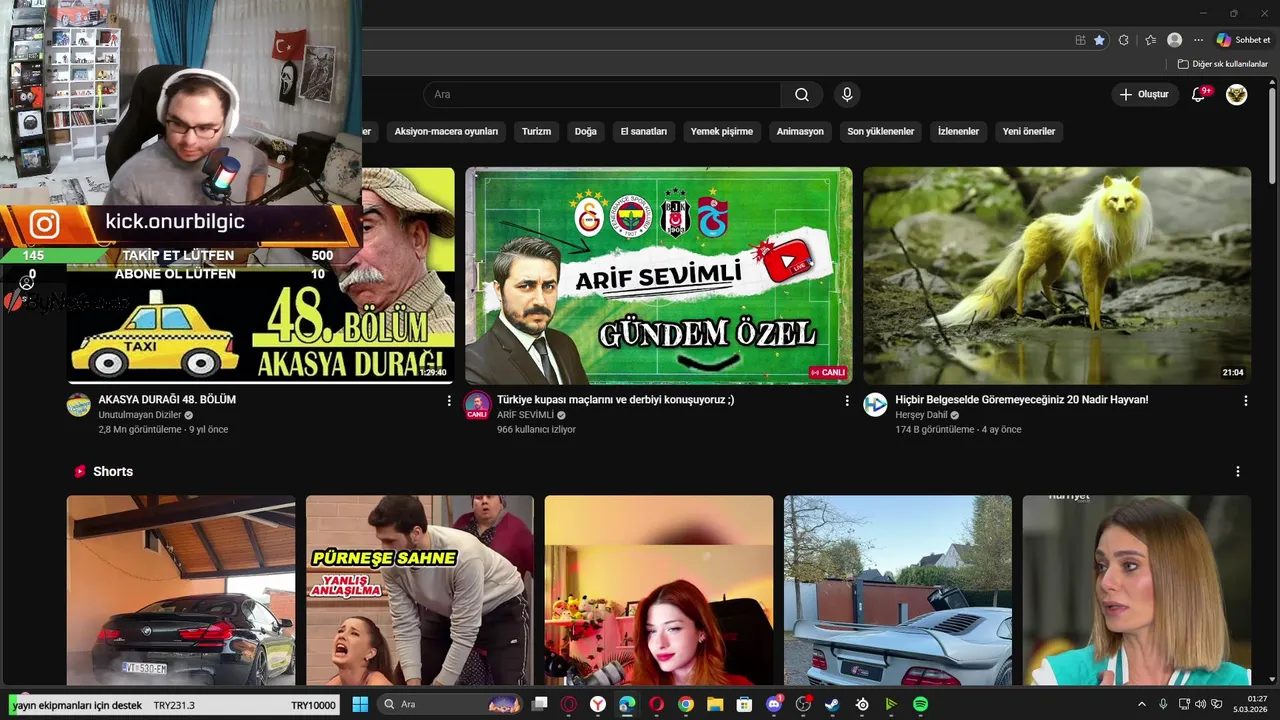This screenshot has height=720, width=1280.
Task: Open the ARİF SEVİMLİ channel name link
Action: click(525, 415)
